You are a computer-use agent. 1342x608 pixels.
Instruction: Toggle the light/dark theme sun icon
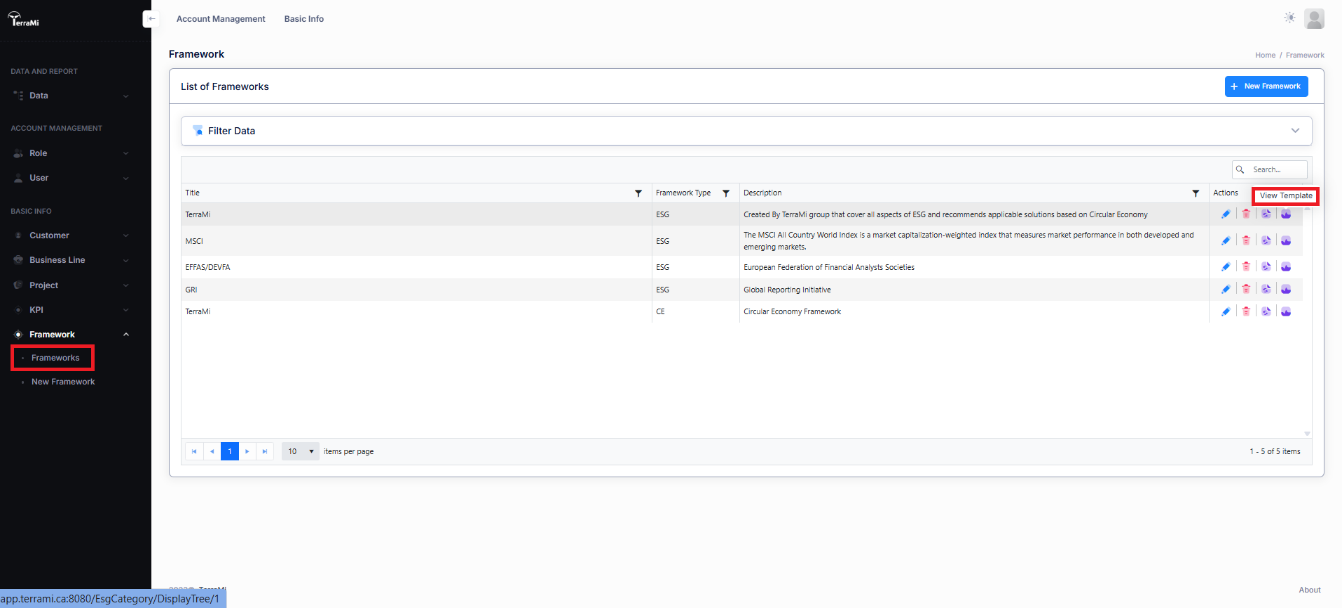(x=1289, y=18)
